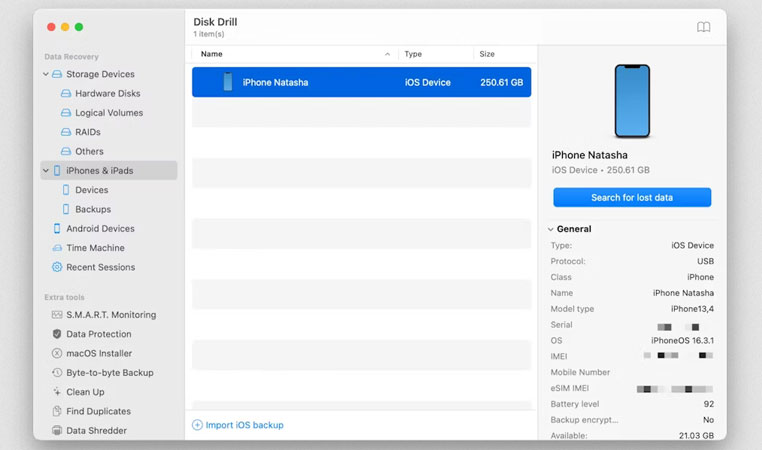
Task: Click the Find Duplicates icon
Action: point(57,411)
